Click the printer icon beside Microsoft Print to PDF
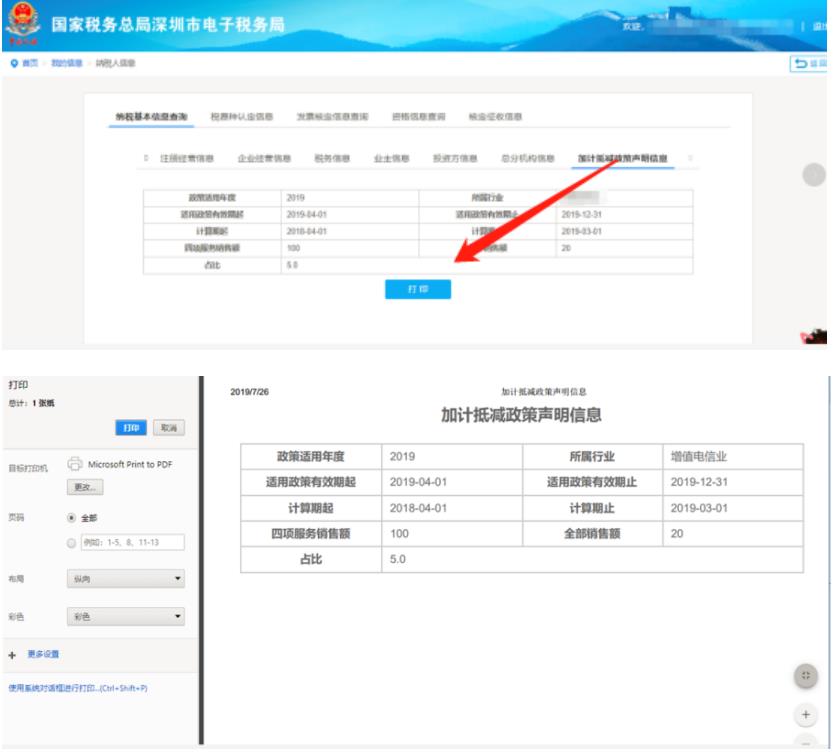Screen dimensions: 840x756 point(75,464)
